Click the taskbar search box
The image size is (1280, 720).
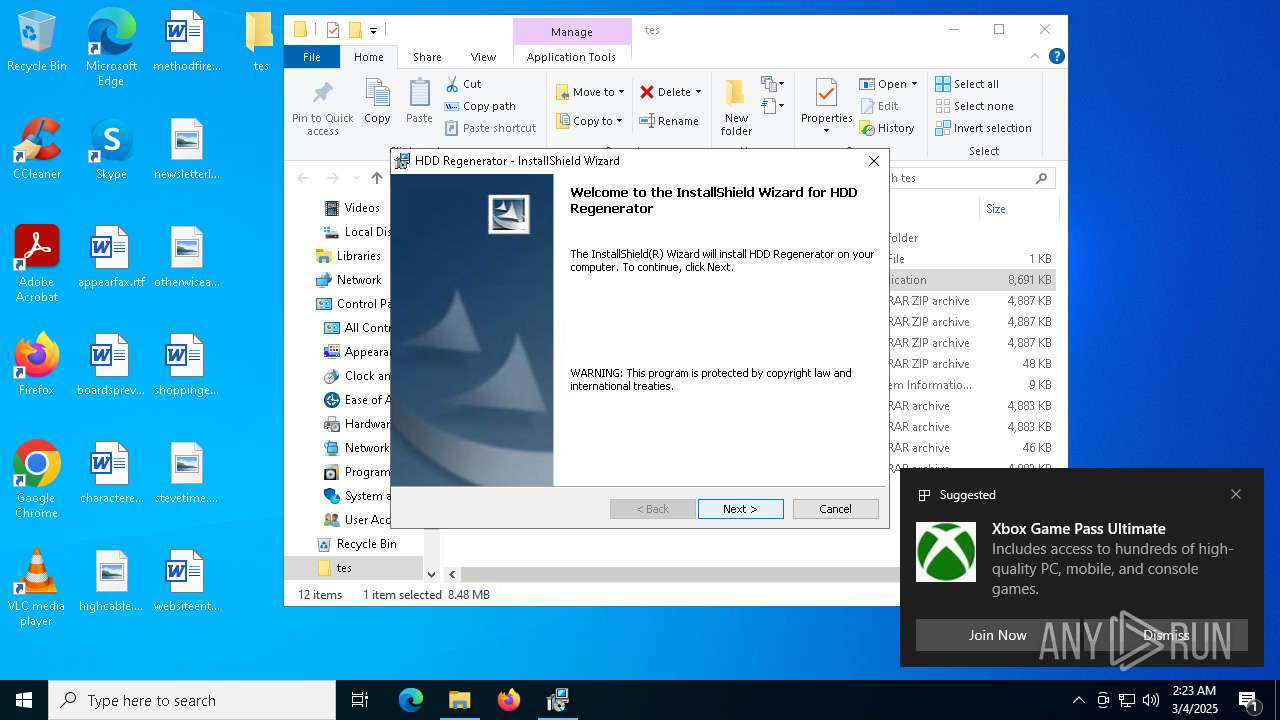192,700
